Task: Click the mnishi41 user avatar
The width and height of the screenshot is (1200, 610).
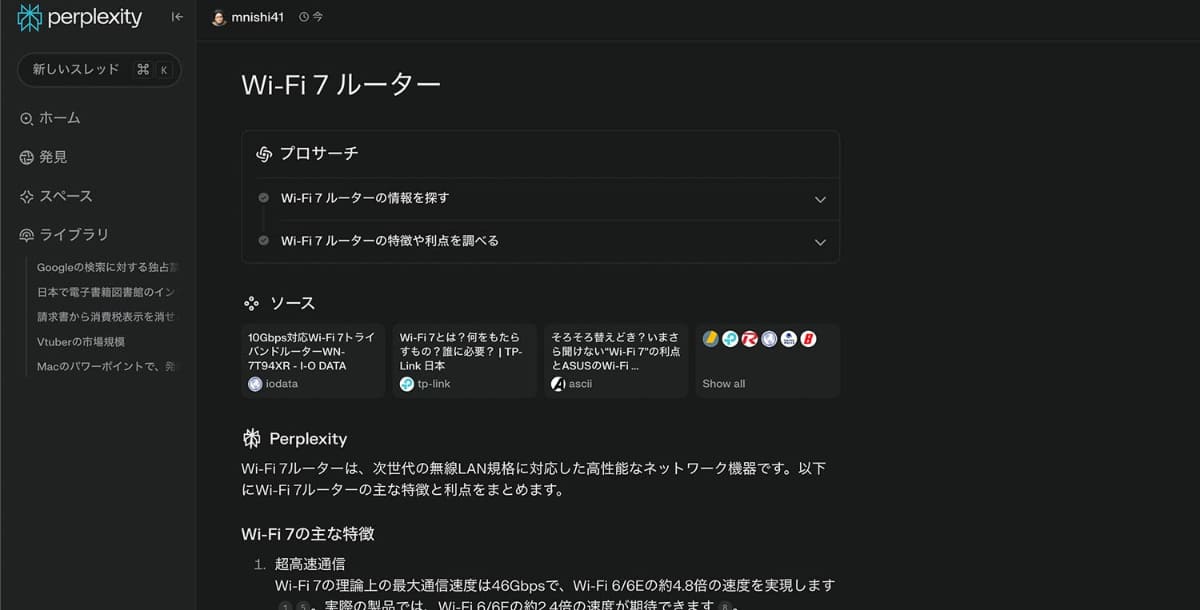Action: [x=219, y=16]
